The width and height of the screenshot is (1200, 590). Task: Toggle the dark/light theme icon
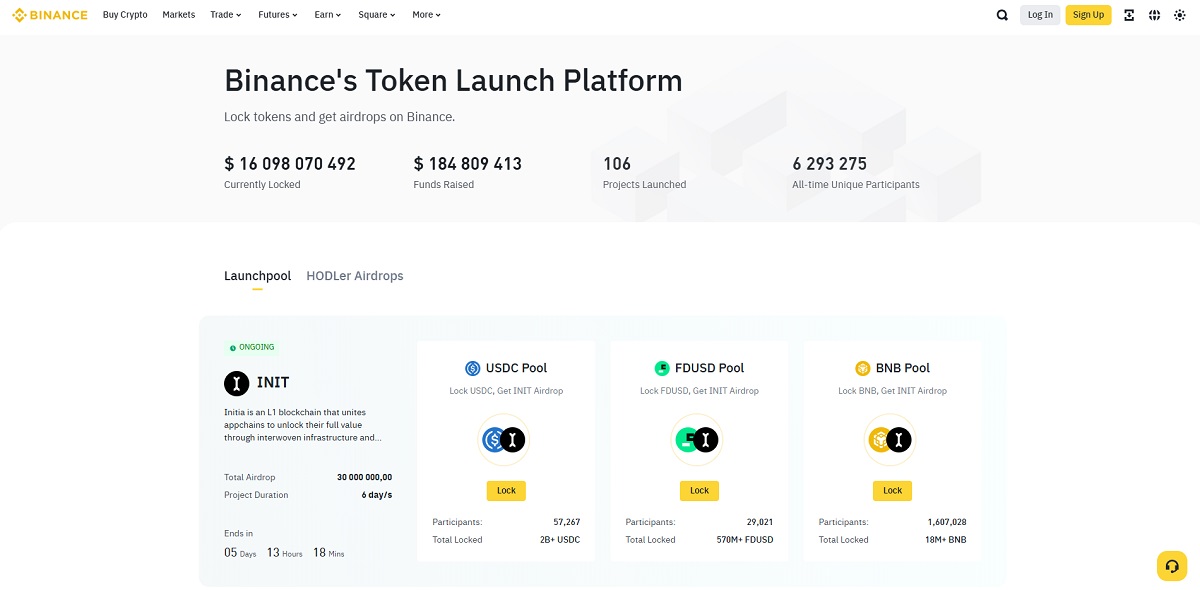click(x=1179, y=15)
